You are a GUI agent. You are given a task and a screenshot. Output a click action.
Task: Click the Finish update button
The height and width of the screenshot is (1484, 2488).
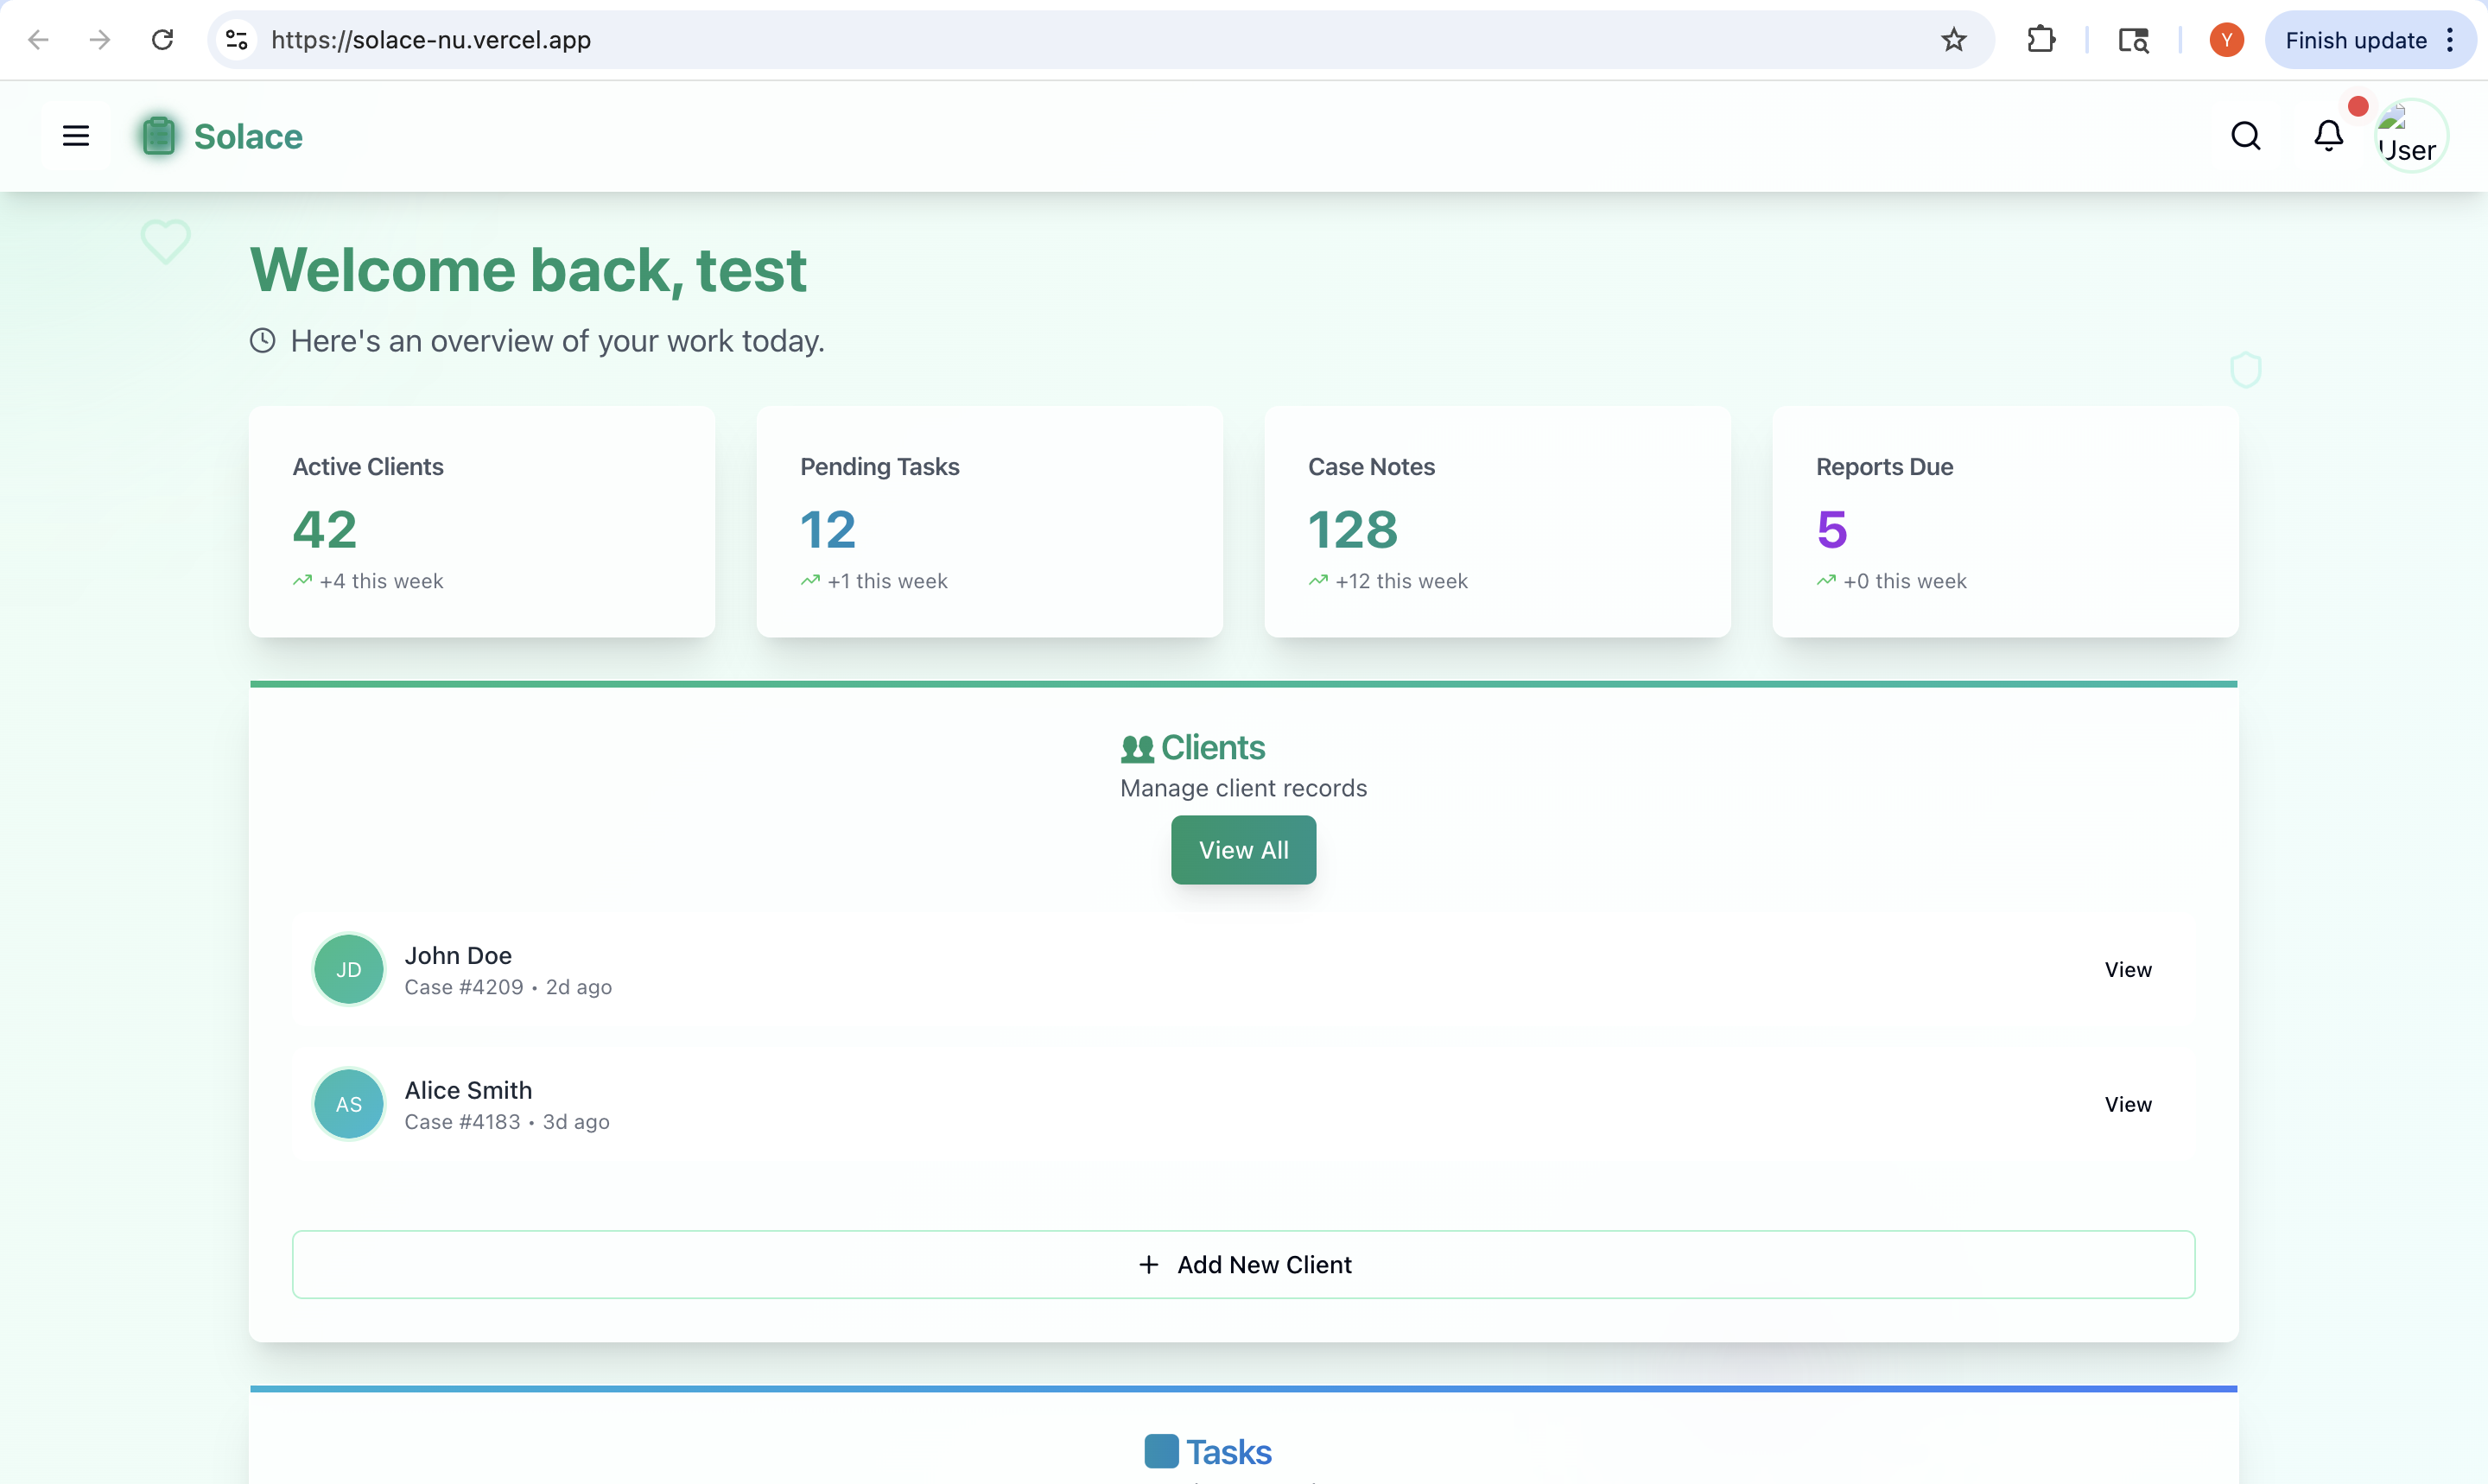click(2355, 40)
